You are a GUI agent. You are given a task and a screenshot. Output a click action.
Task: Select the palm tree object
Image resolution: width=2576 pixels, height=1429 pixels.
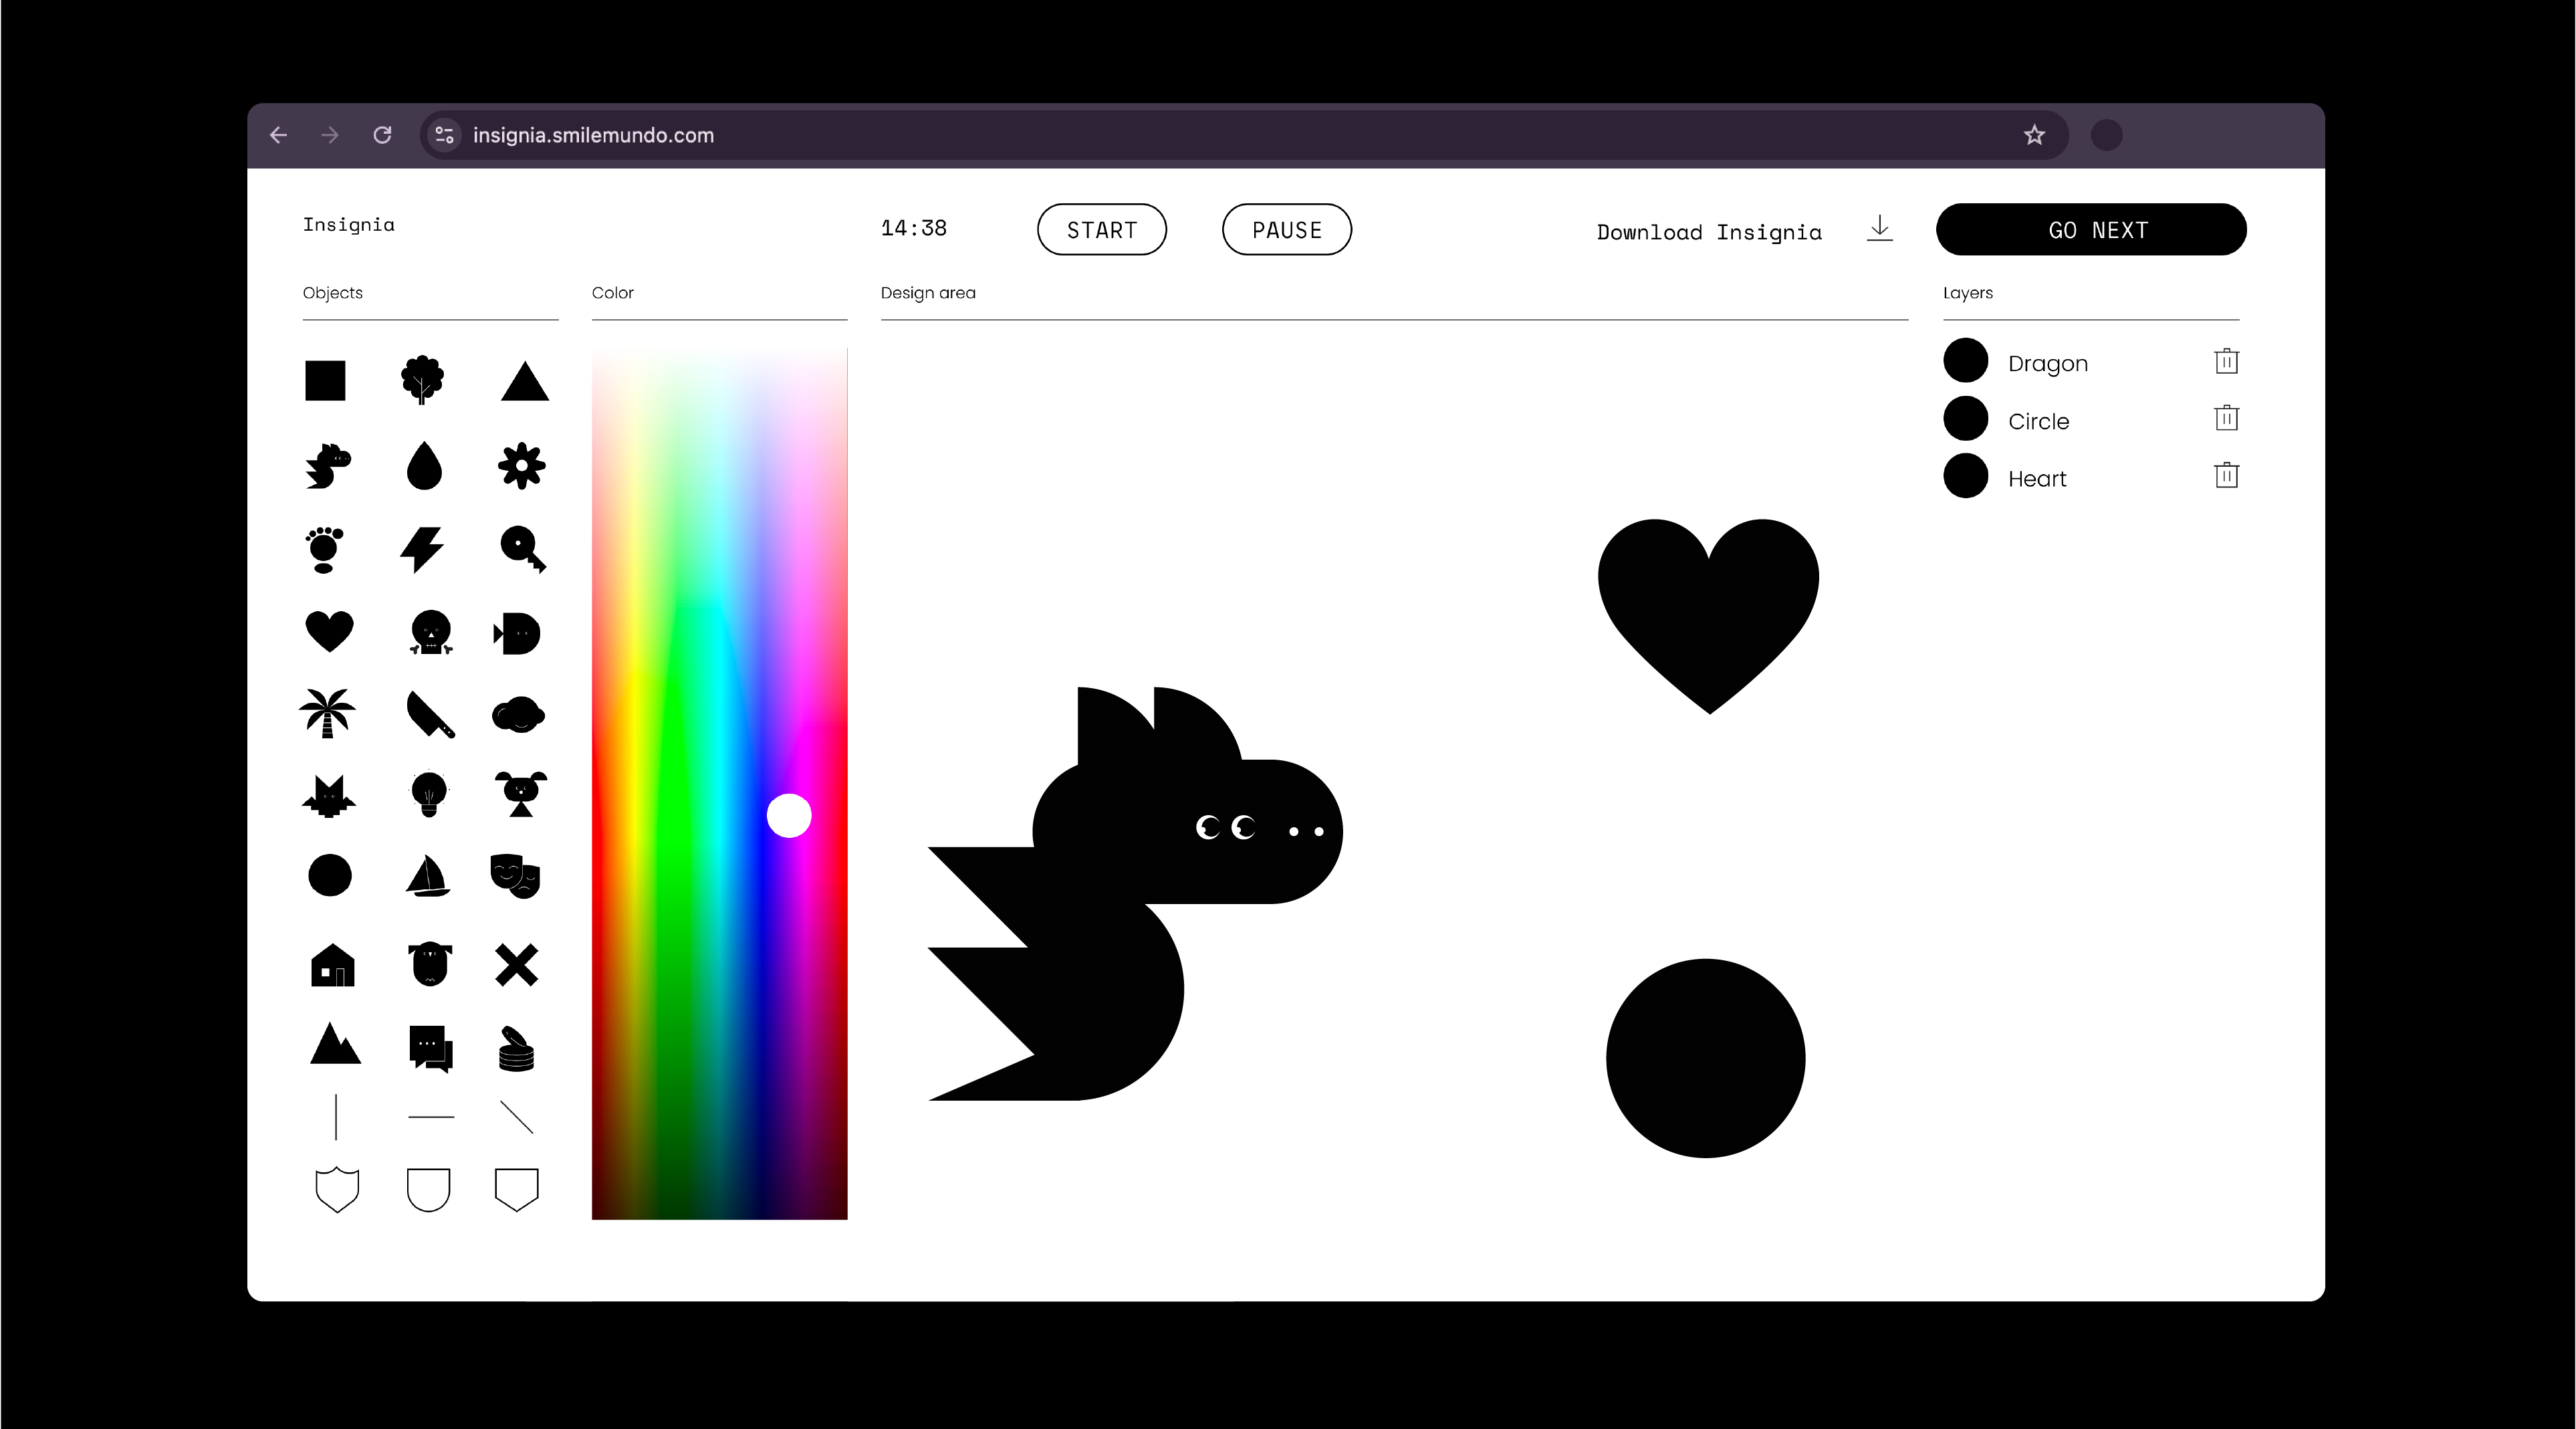click(327, 713)
